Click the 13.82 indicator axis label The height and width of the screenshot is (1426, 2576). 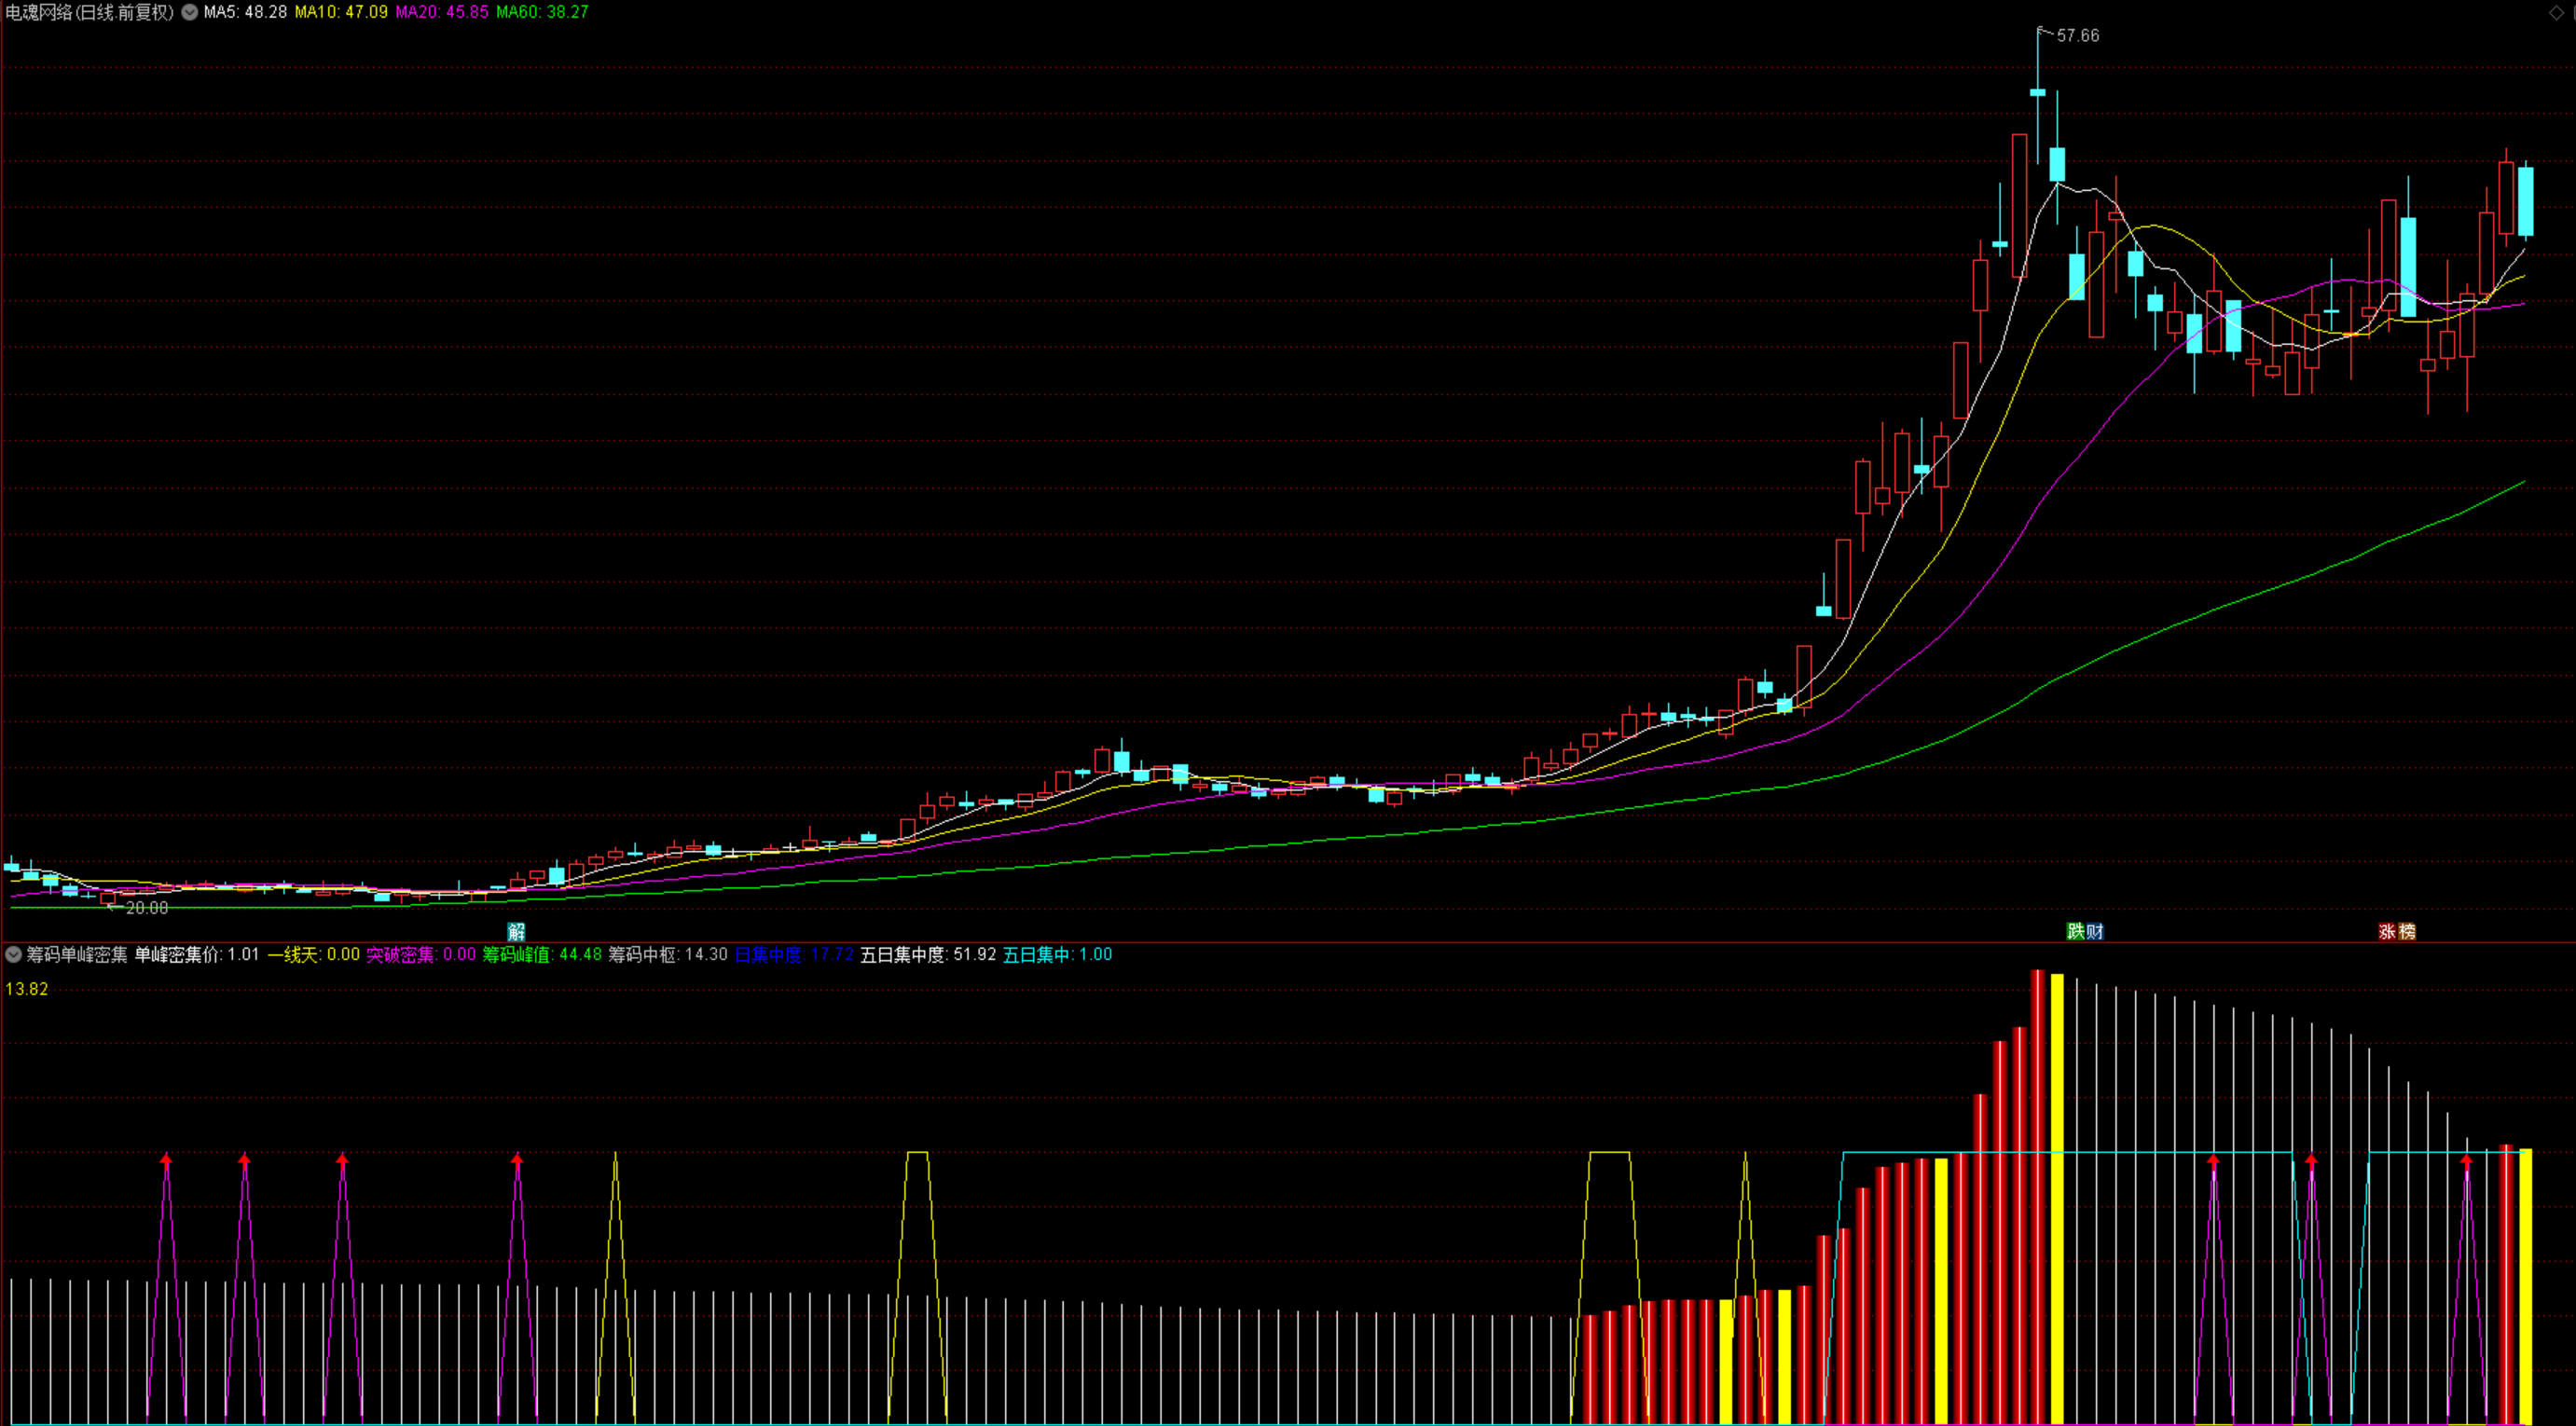(x=27, y=989)
